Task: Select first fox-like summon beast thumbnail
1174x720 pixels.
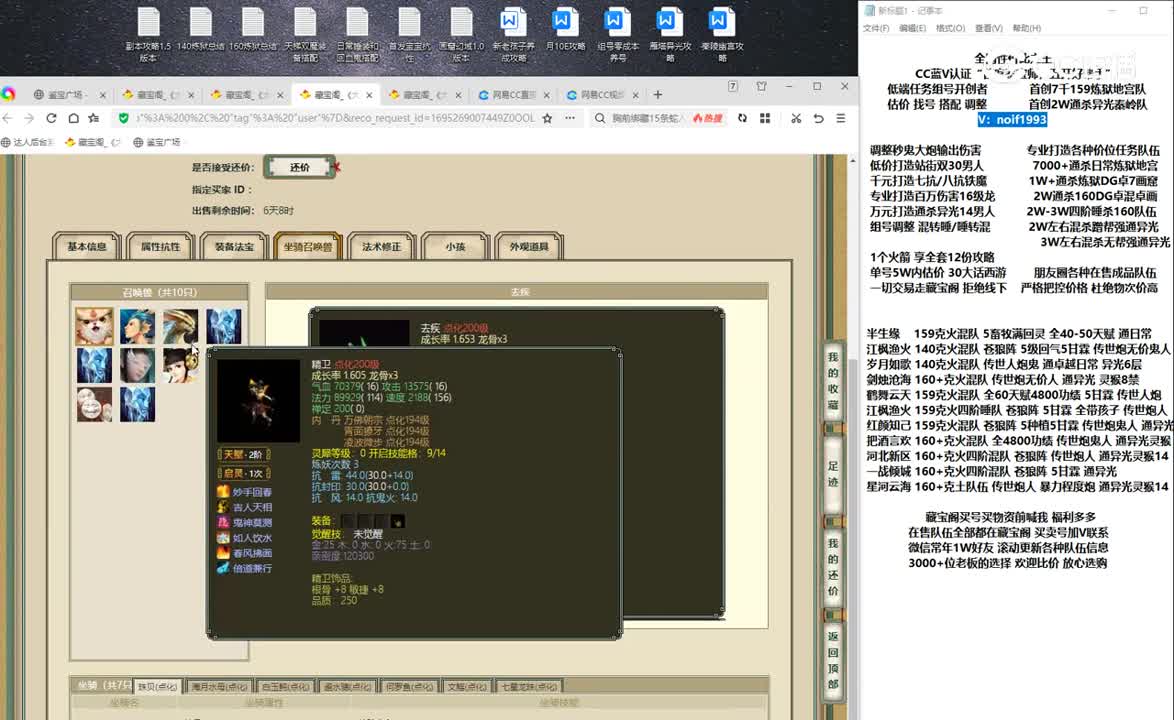Action: [x=94, y=326]
